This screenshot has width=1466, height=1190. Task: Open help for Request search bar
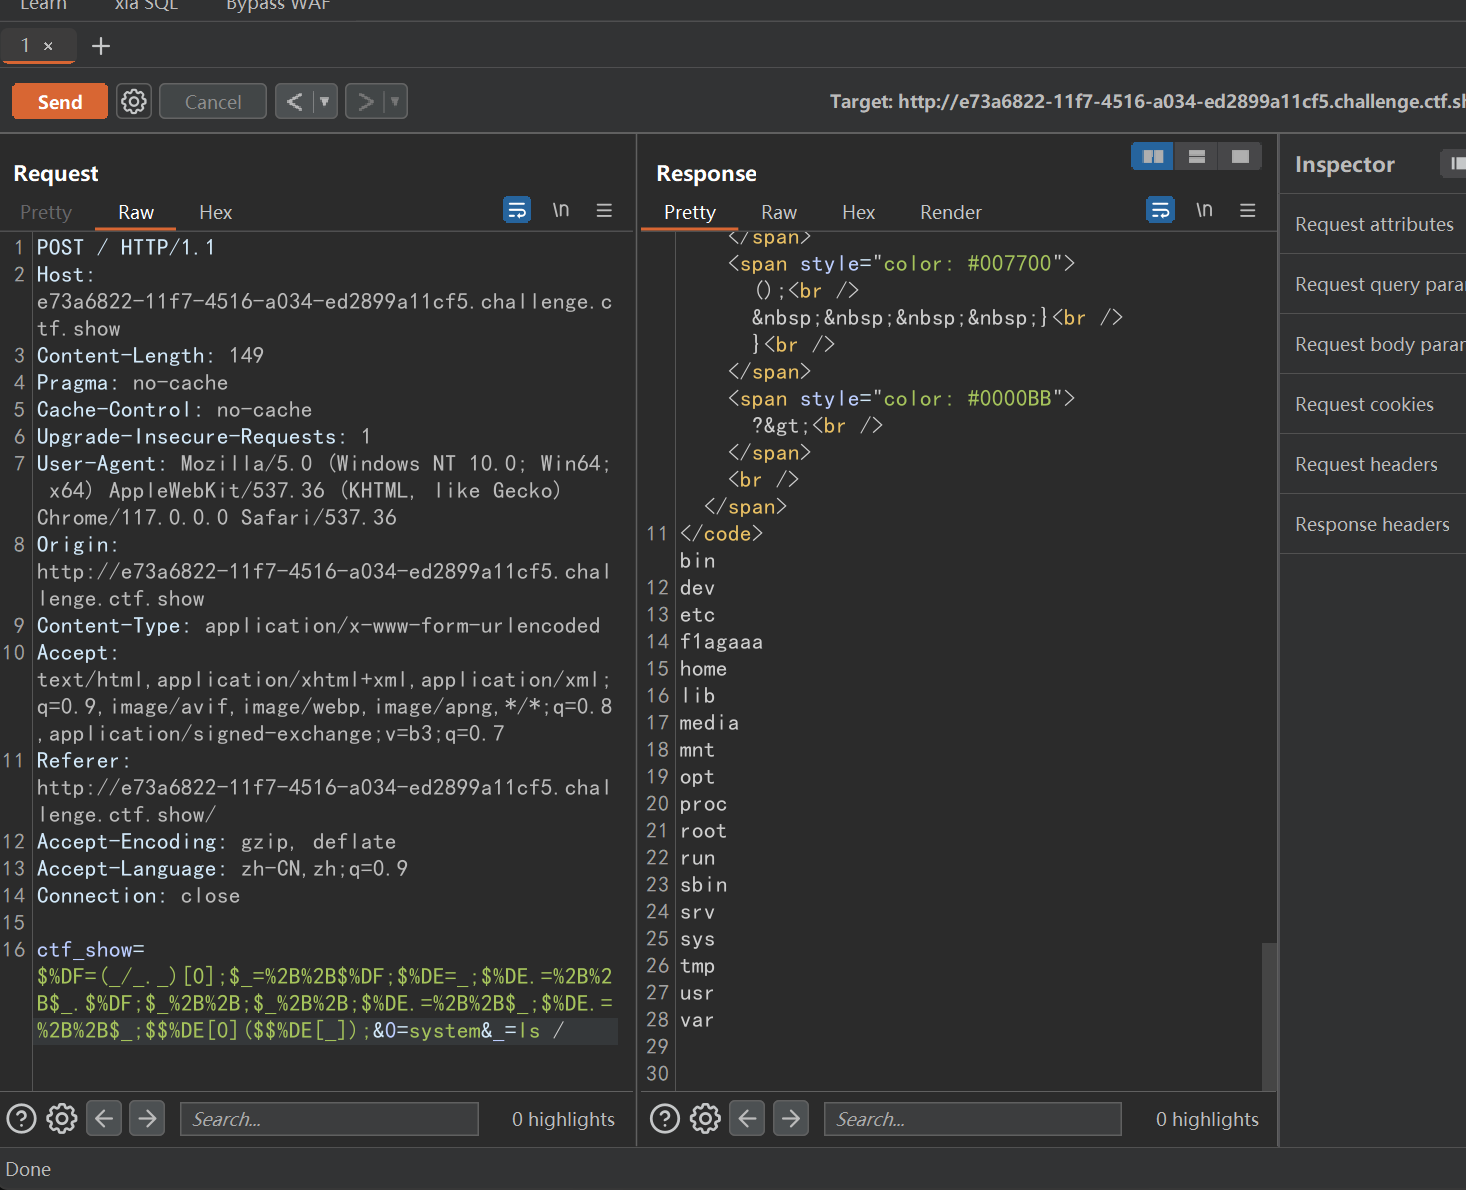click(22, 1118)
